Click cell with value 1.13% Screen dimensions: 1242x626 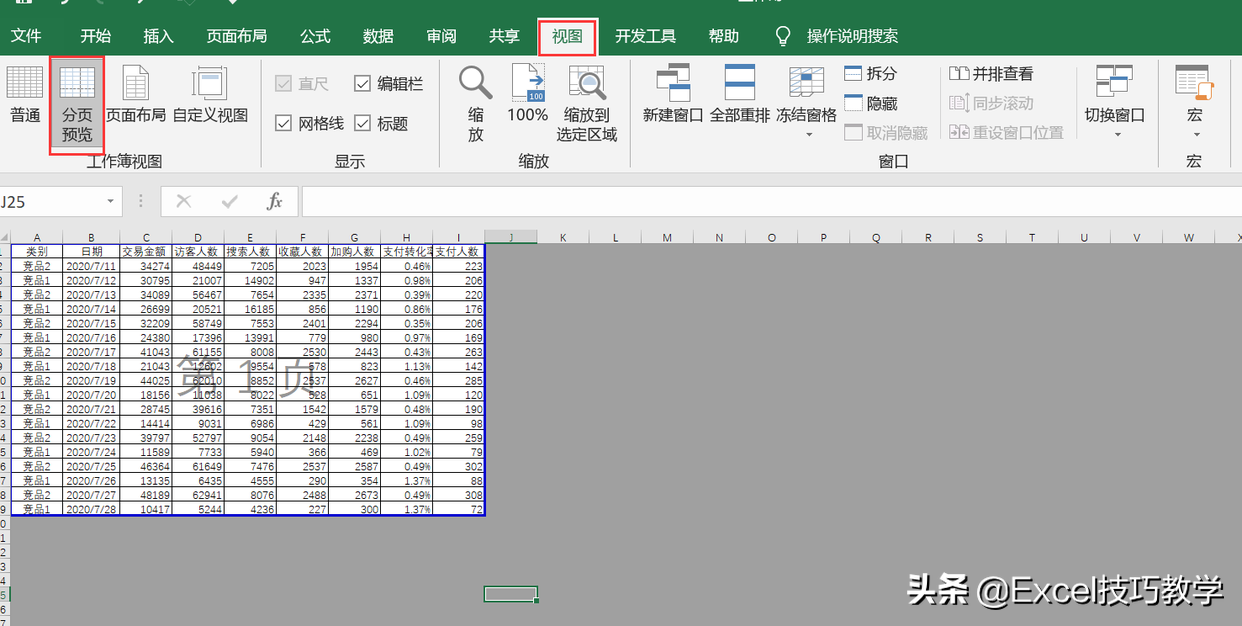407,366
